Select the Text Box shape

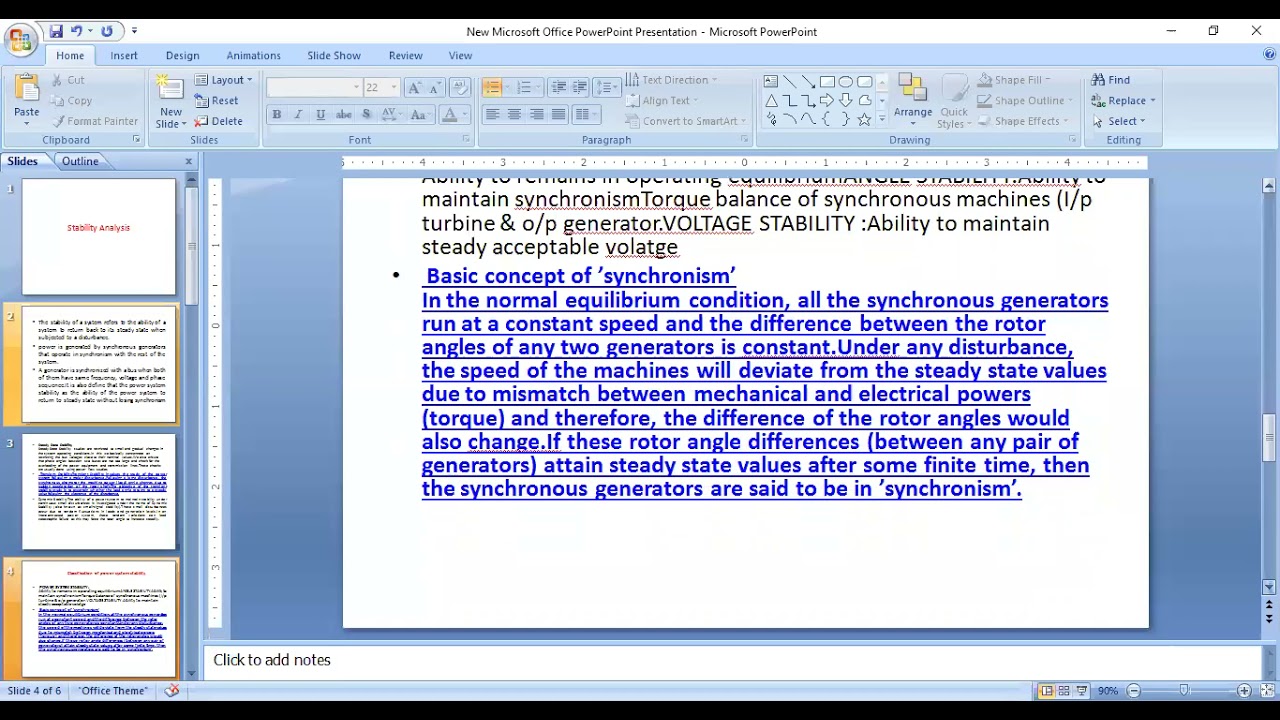pos(771,81)
